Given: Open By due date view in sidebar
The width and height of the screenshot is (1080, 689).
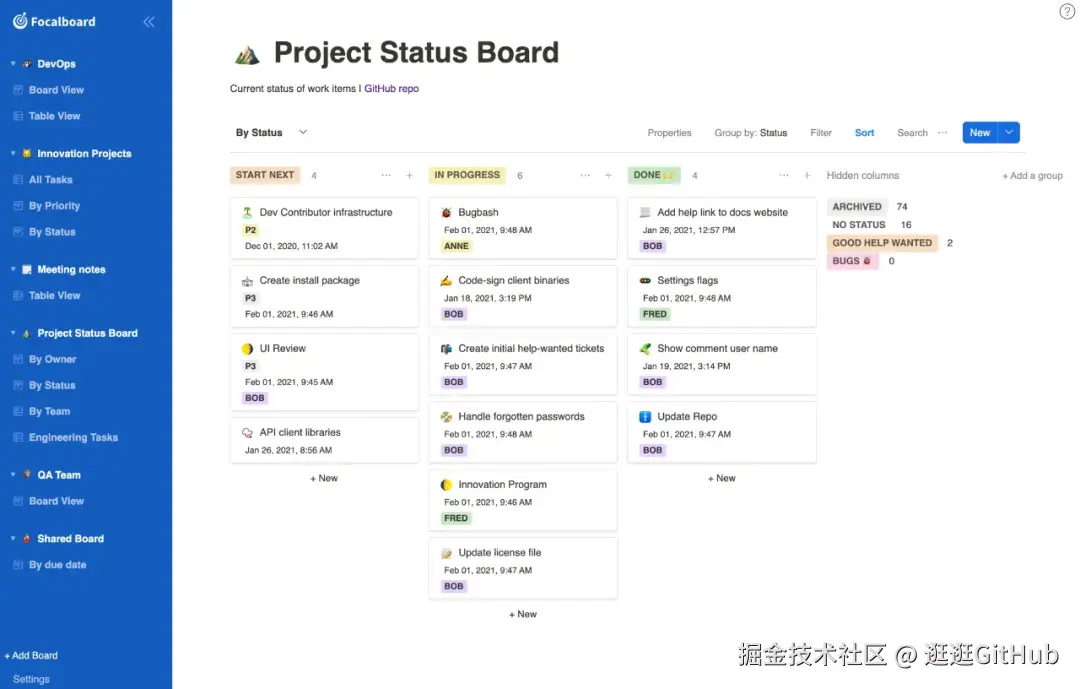Looking at the screenshot, I should point(57,565).
